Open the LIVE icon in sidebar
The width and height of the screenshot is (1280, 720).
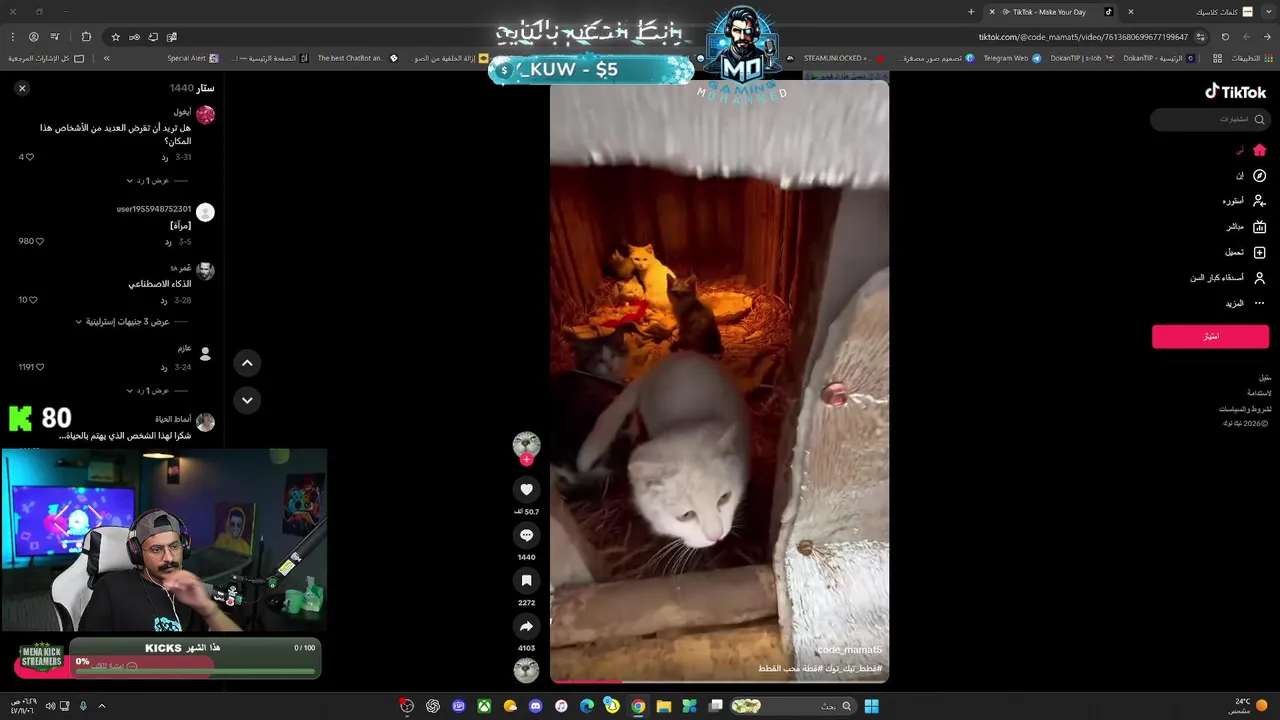click(x=1259, y=227)
